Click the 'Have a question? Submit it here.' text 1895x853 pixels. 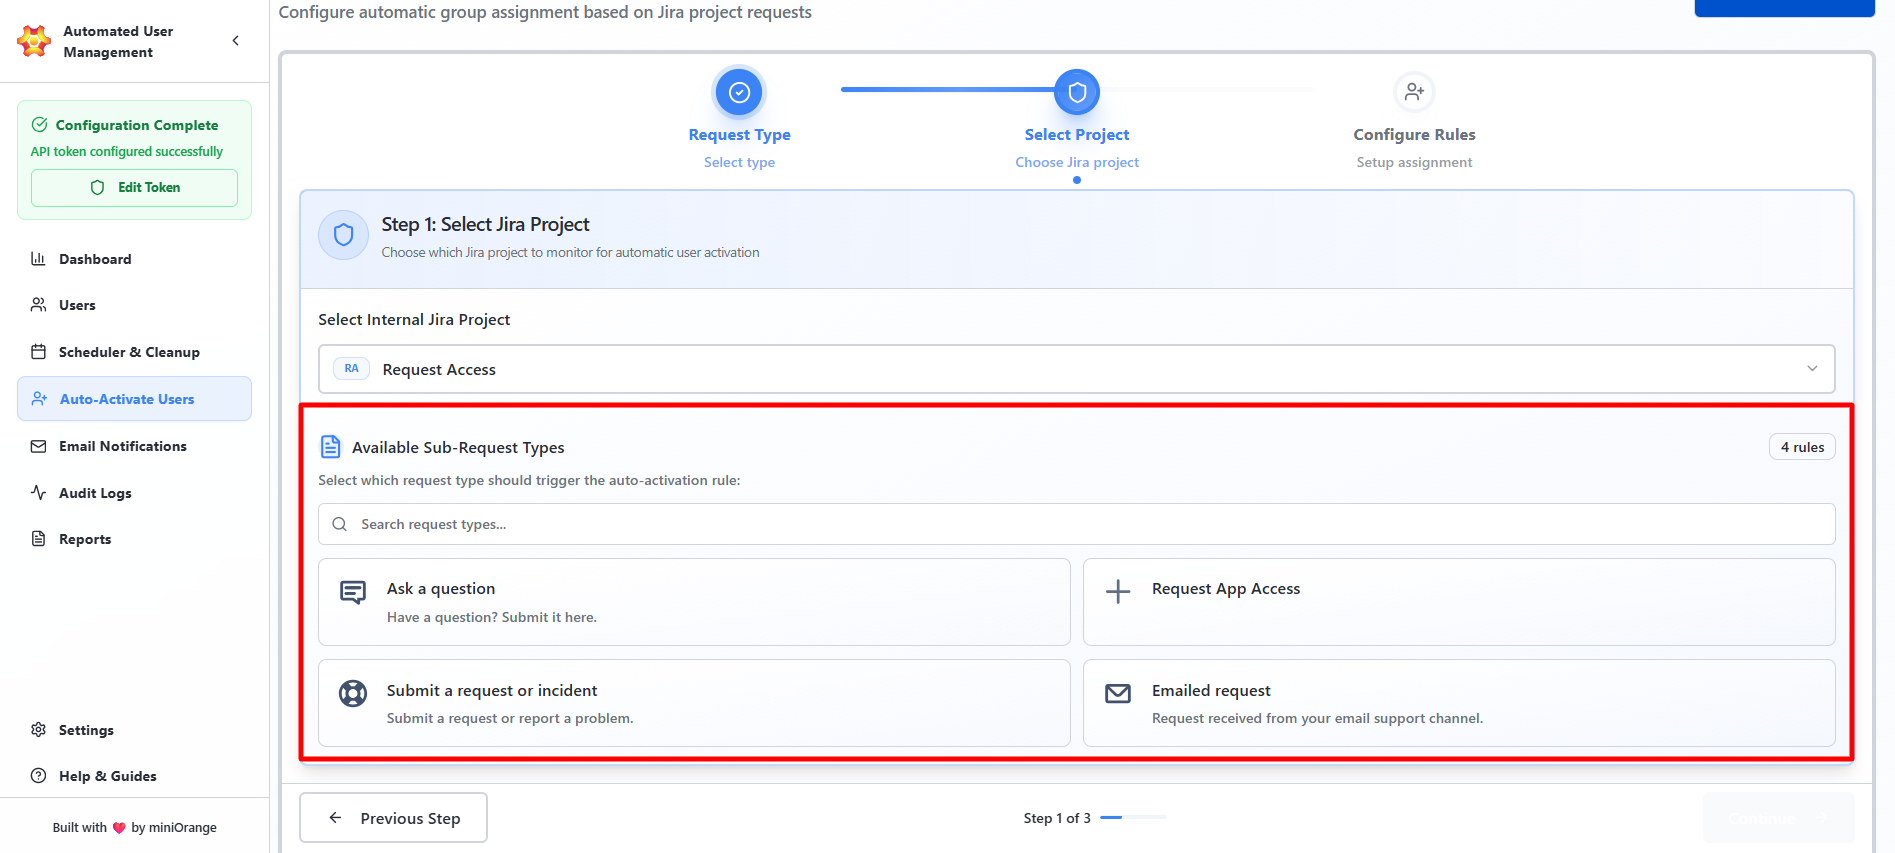point(492,617)
